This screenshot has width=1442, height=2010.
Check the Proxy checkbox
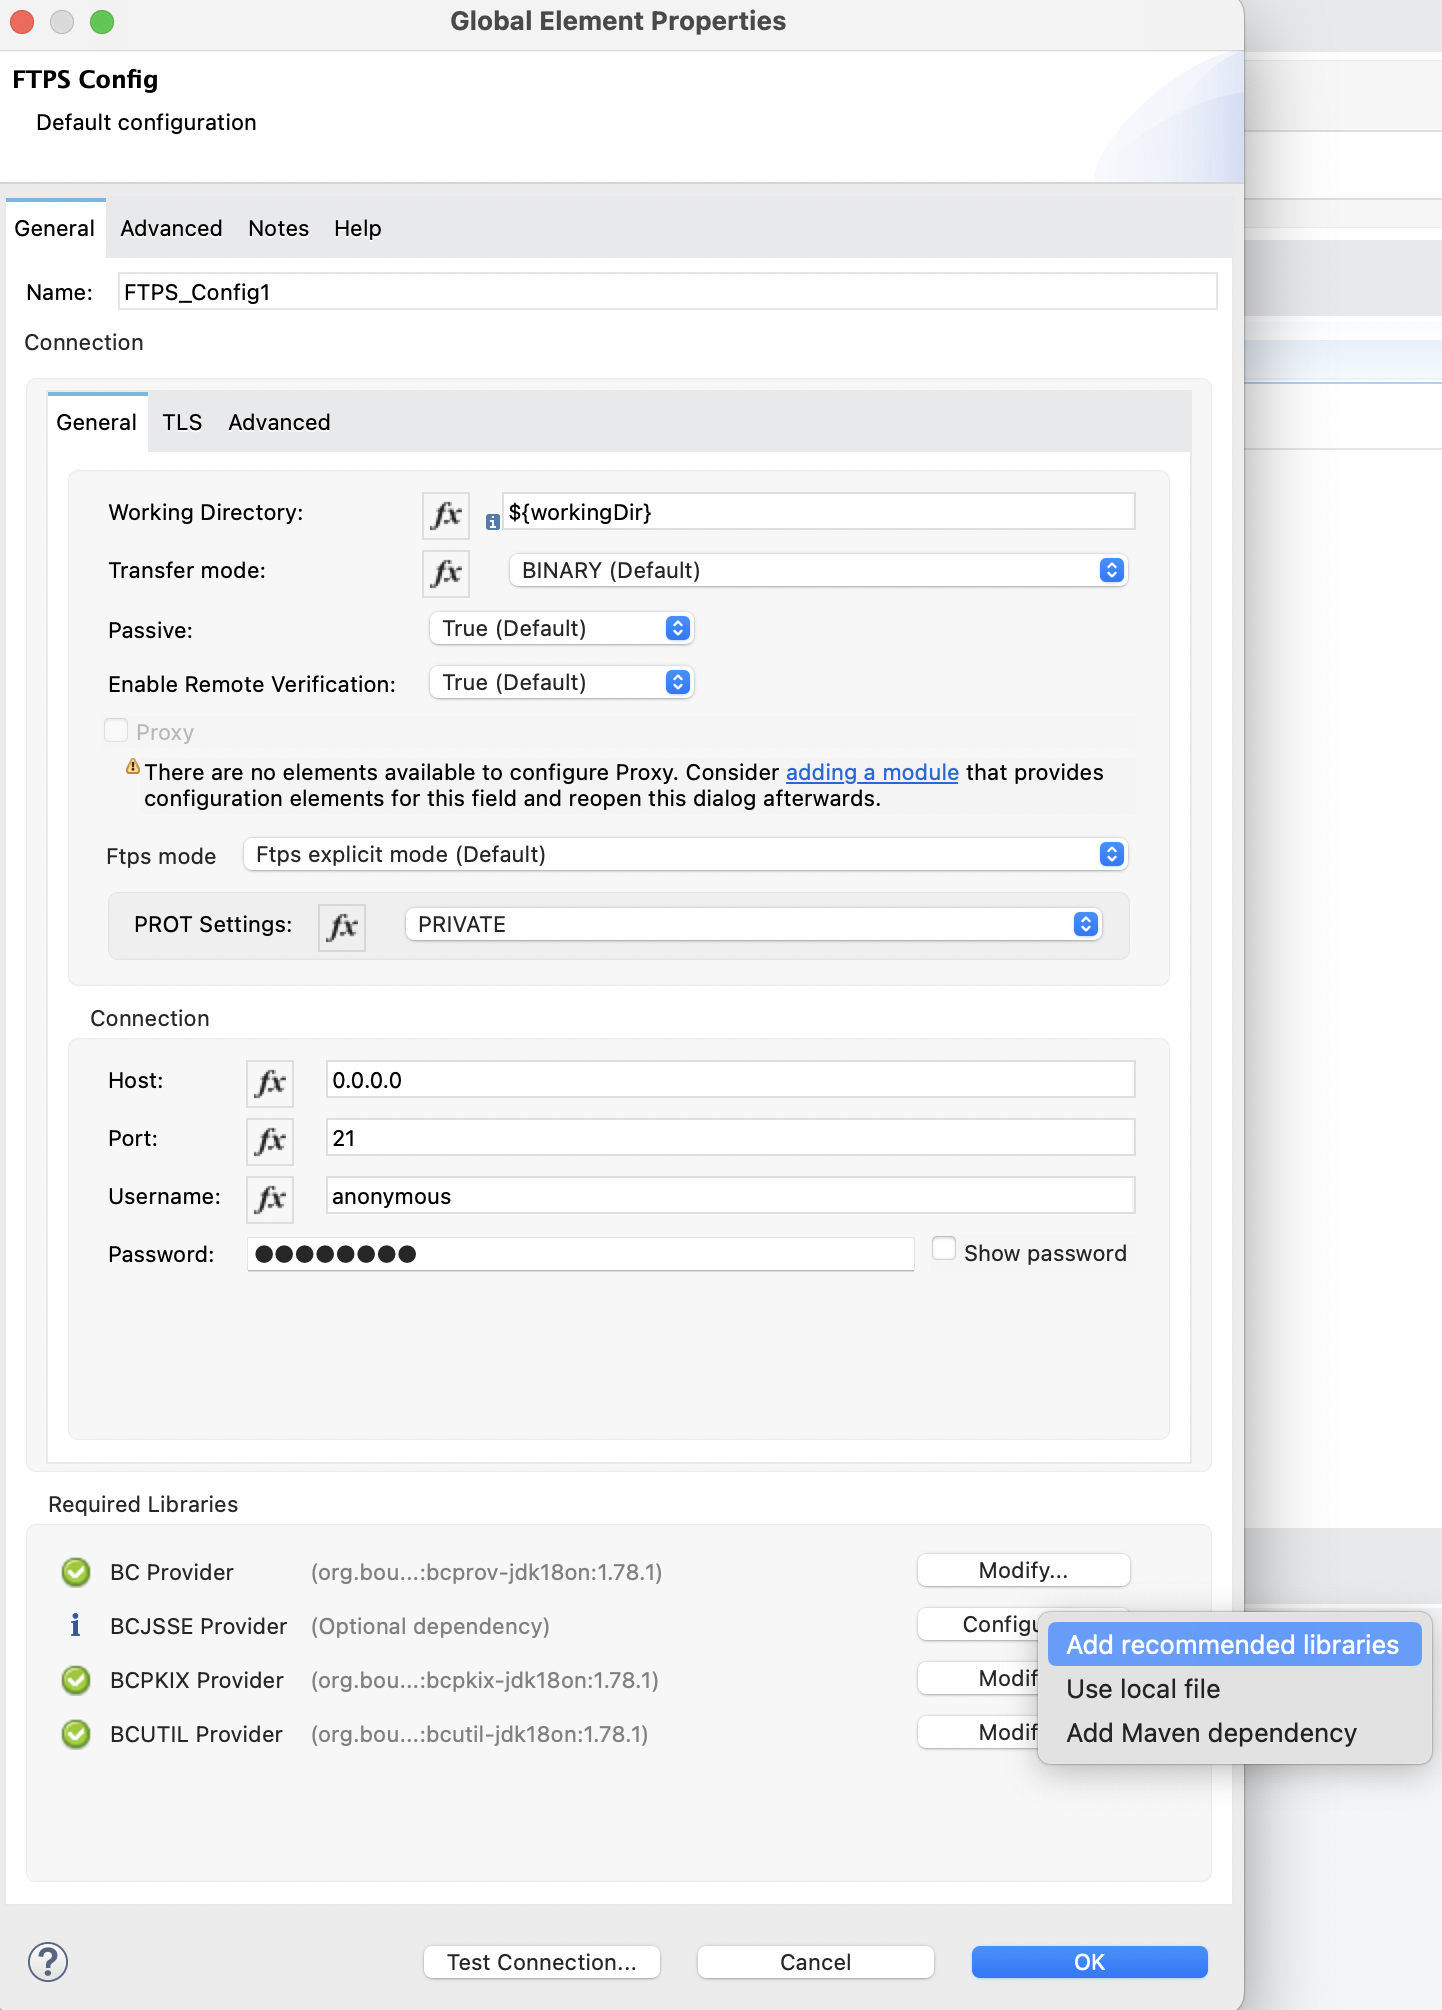pos(116,731)
